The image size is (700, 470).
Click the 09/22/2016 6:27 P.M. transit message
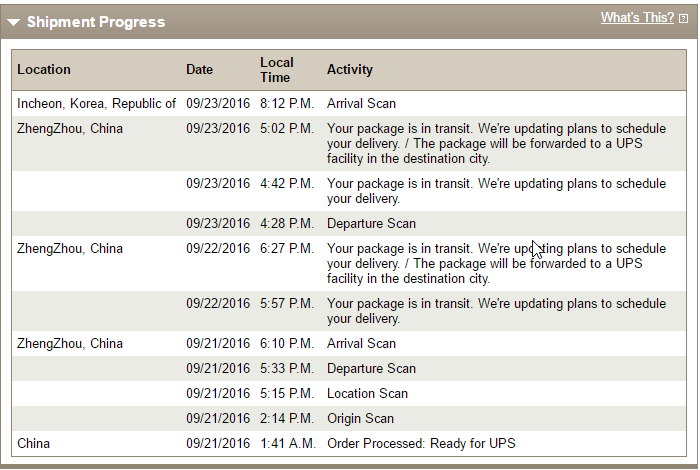pyautogui.click(x=496, y=263)
